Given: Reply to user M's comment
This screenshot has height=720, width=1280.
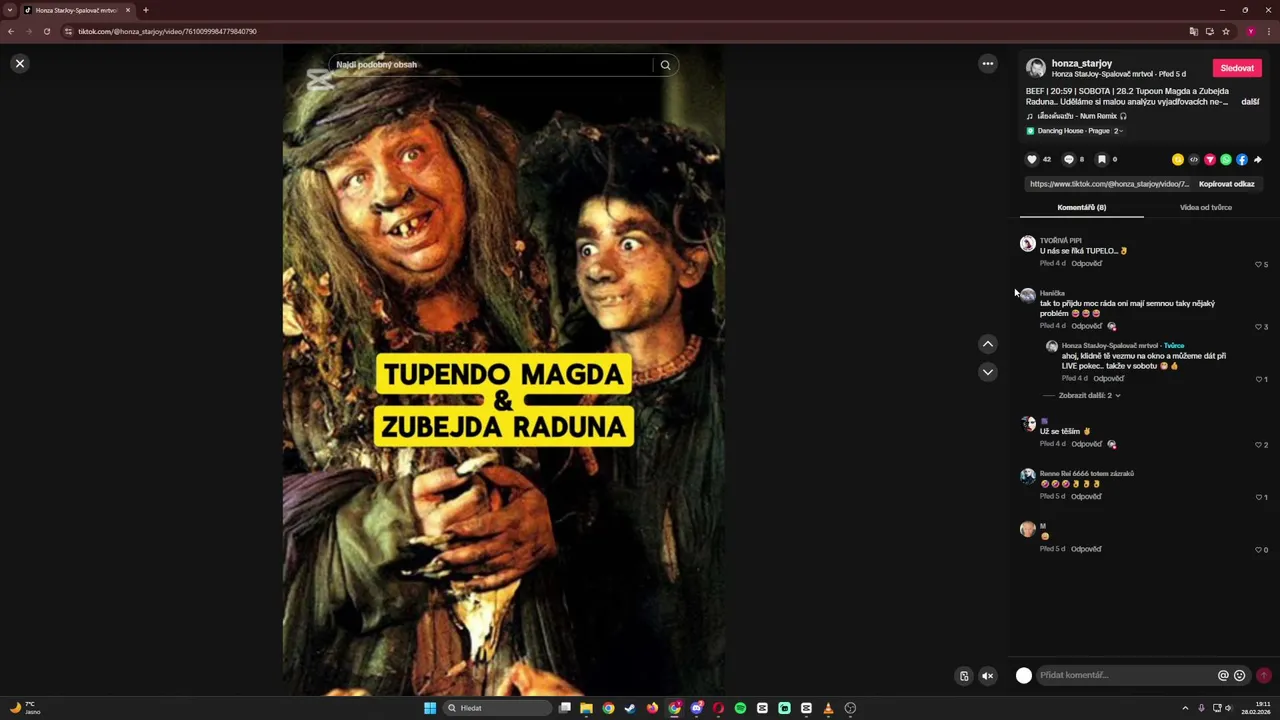Looking at the screenshot, I should pyautogui.click(x=1087, y=549).
